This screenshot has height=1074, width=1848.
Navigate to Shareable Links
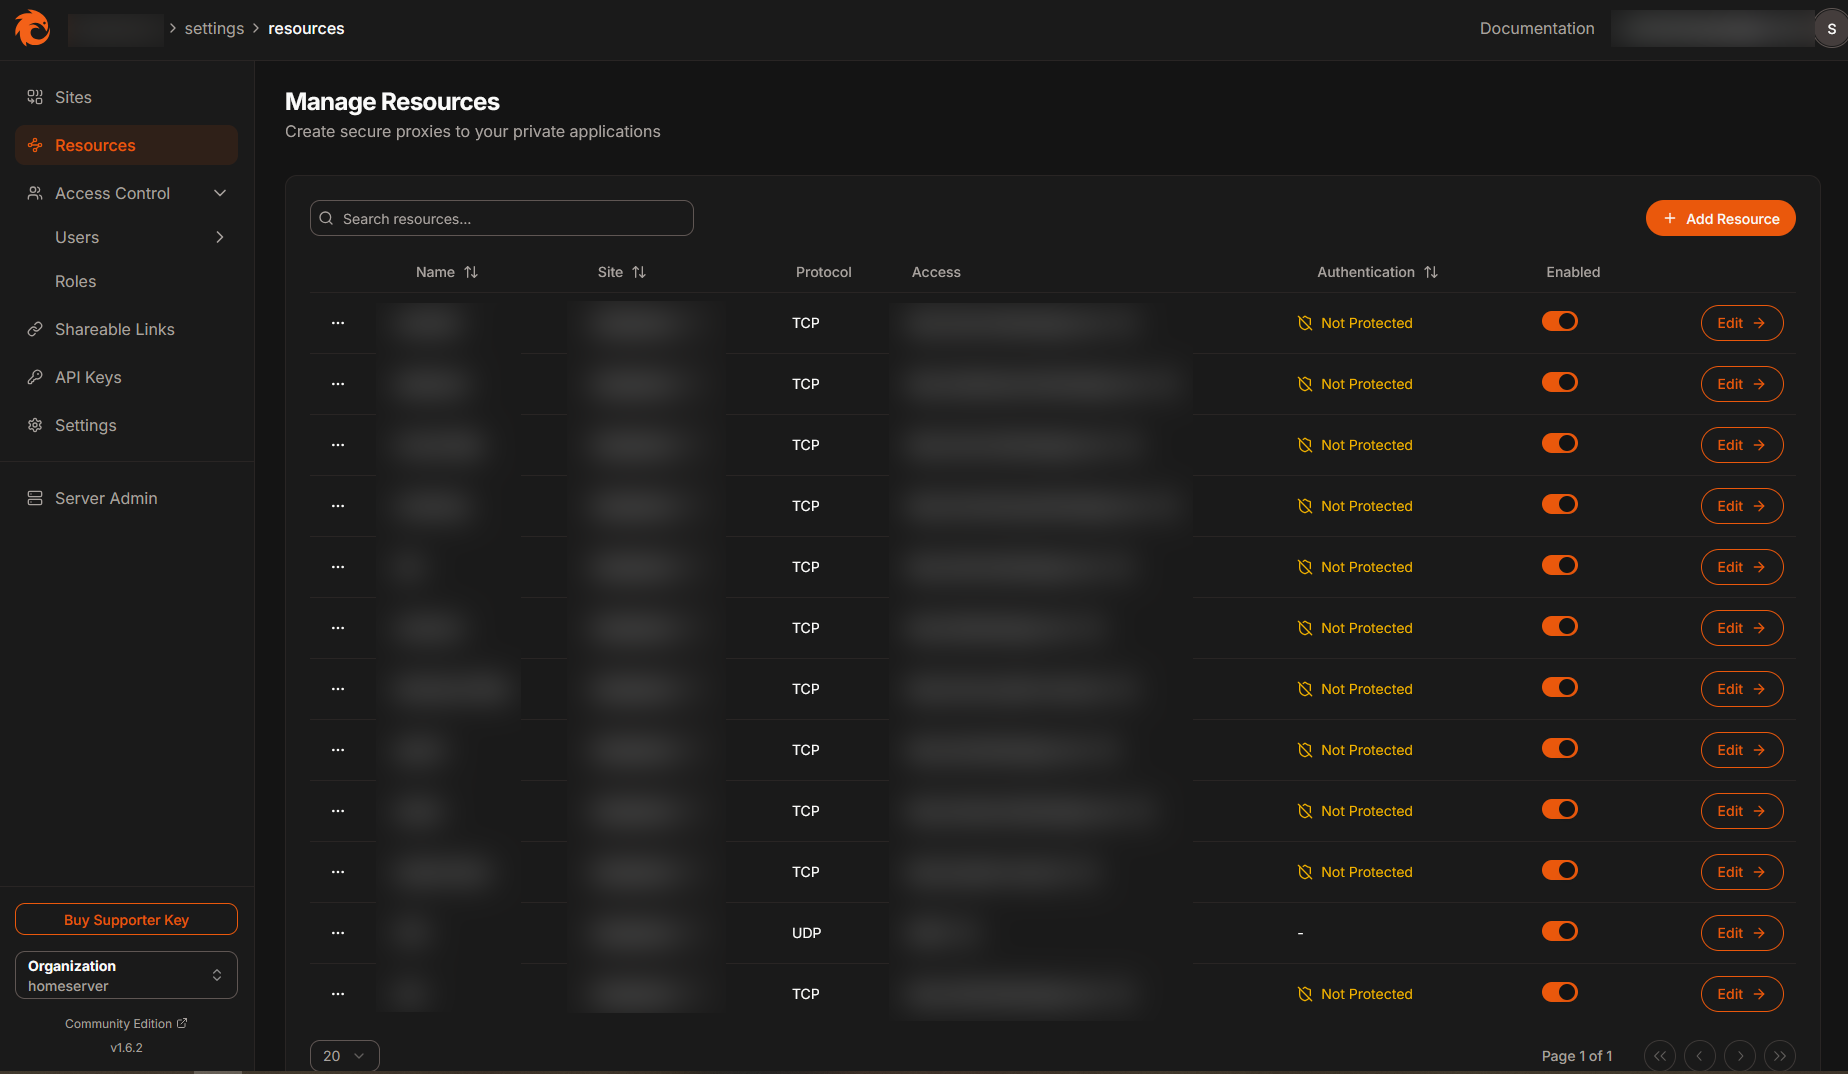tap(114, 329)
